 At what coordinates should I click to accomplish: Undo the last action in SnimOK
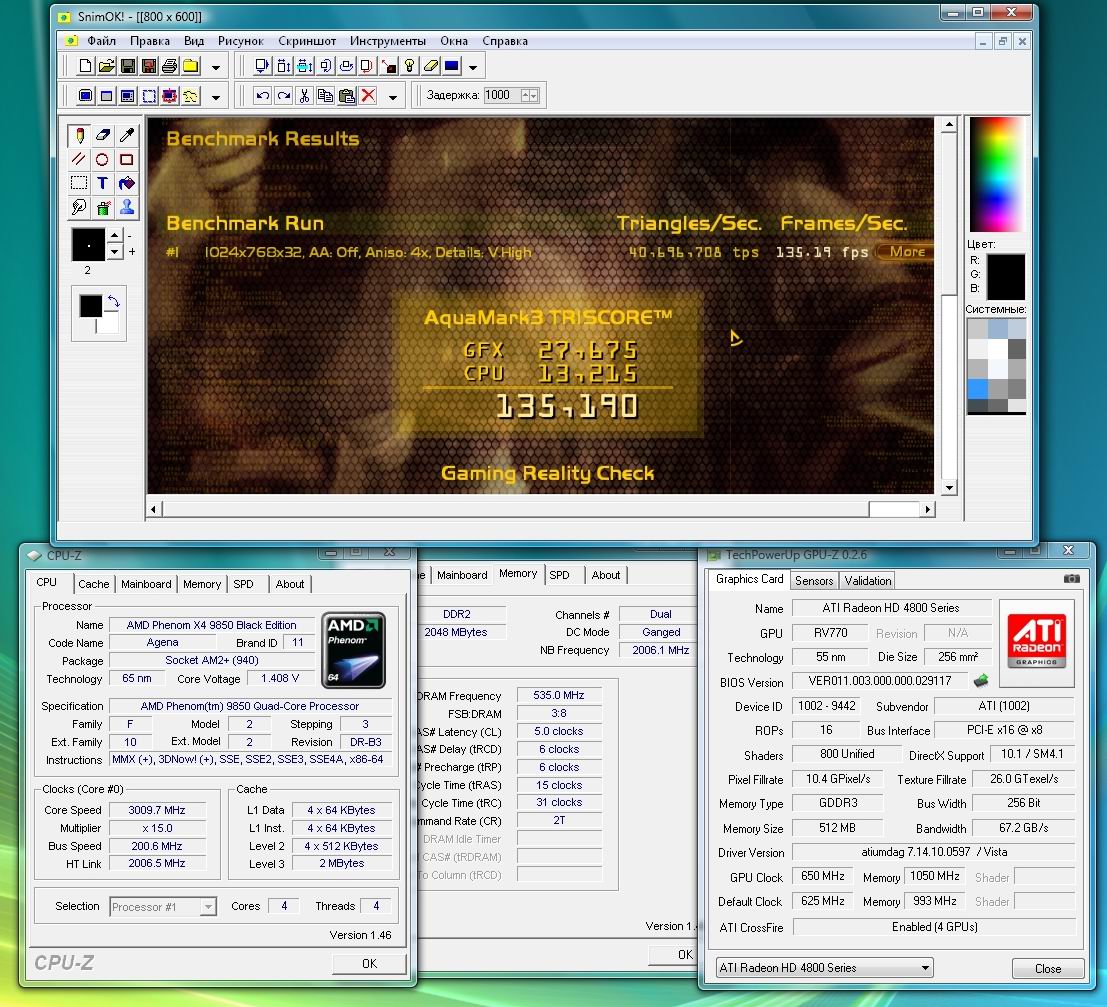click(x=263, y=96)
